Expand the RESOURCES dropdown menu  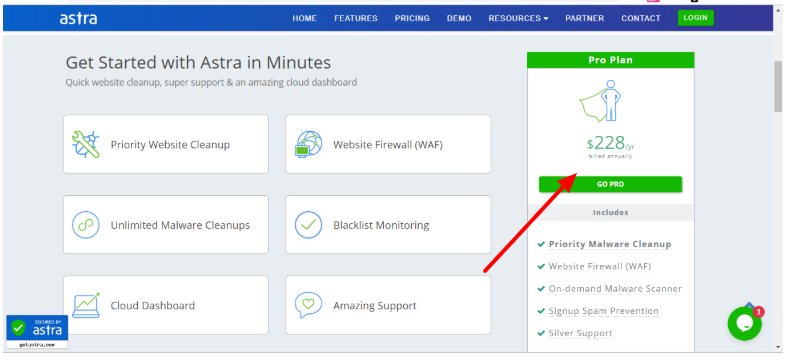tap(518, 18)
